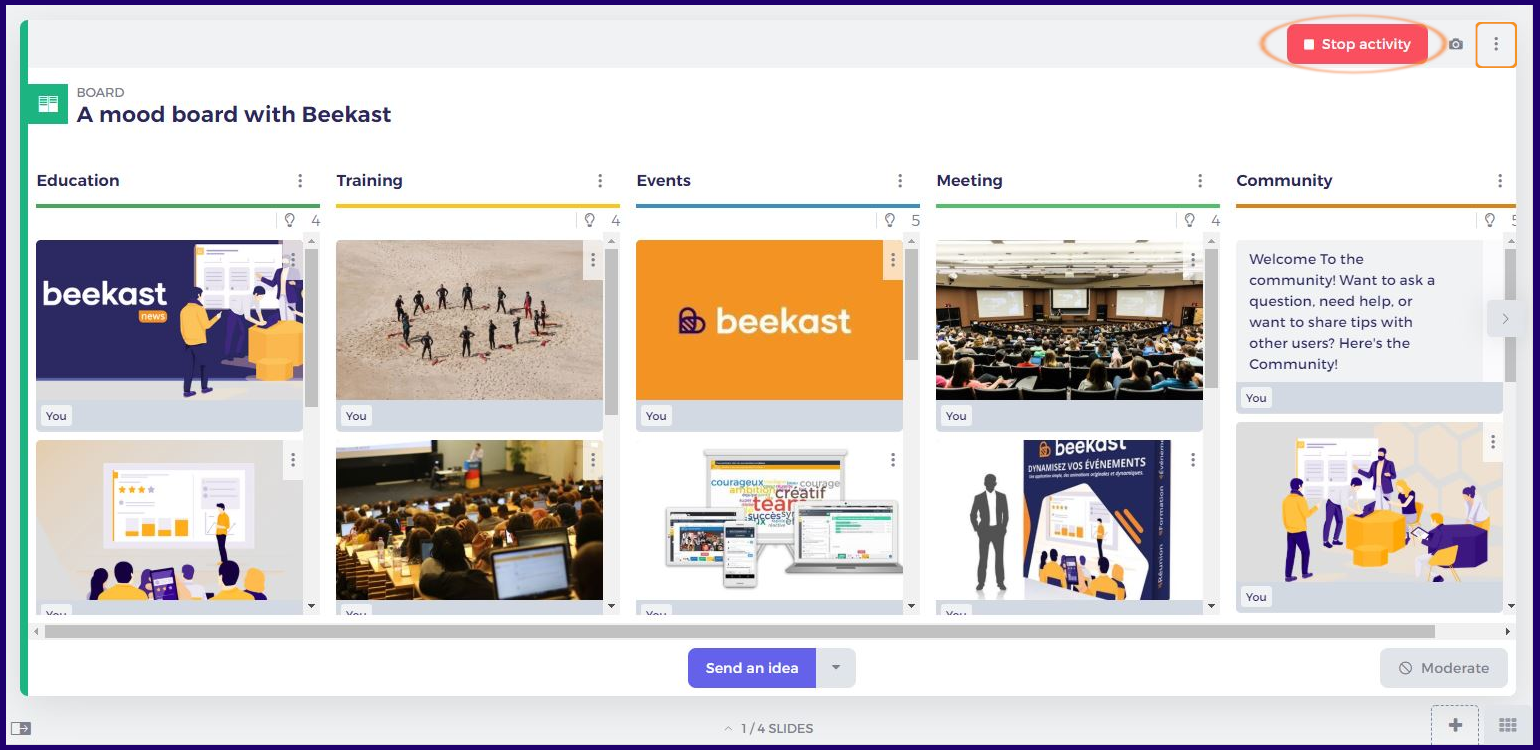
Task: Click the Events column vertical scrollbar thumb
Action: [x=911, y=304]
